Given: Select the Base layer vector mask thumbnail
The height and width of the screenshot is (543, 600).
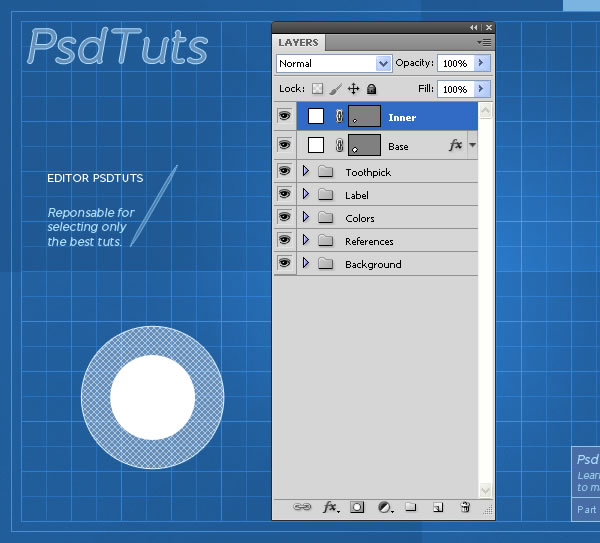Looking at the screenshot, I should (x=364, y=145).
